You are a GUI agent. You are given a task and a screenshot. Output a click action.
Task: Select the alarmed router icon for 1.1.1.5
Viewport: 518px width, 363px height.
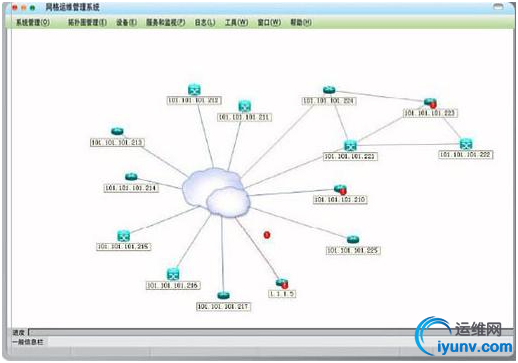tap(282, 284)
